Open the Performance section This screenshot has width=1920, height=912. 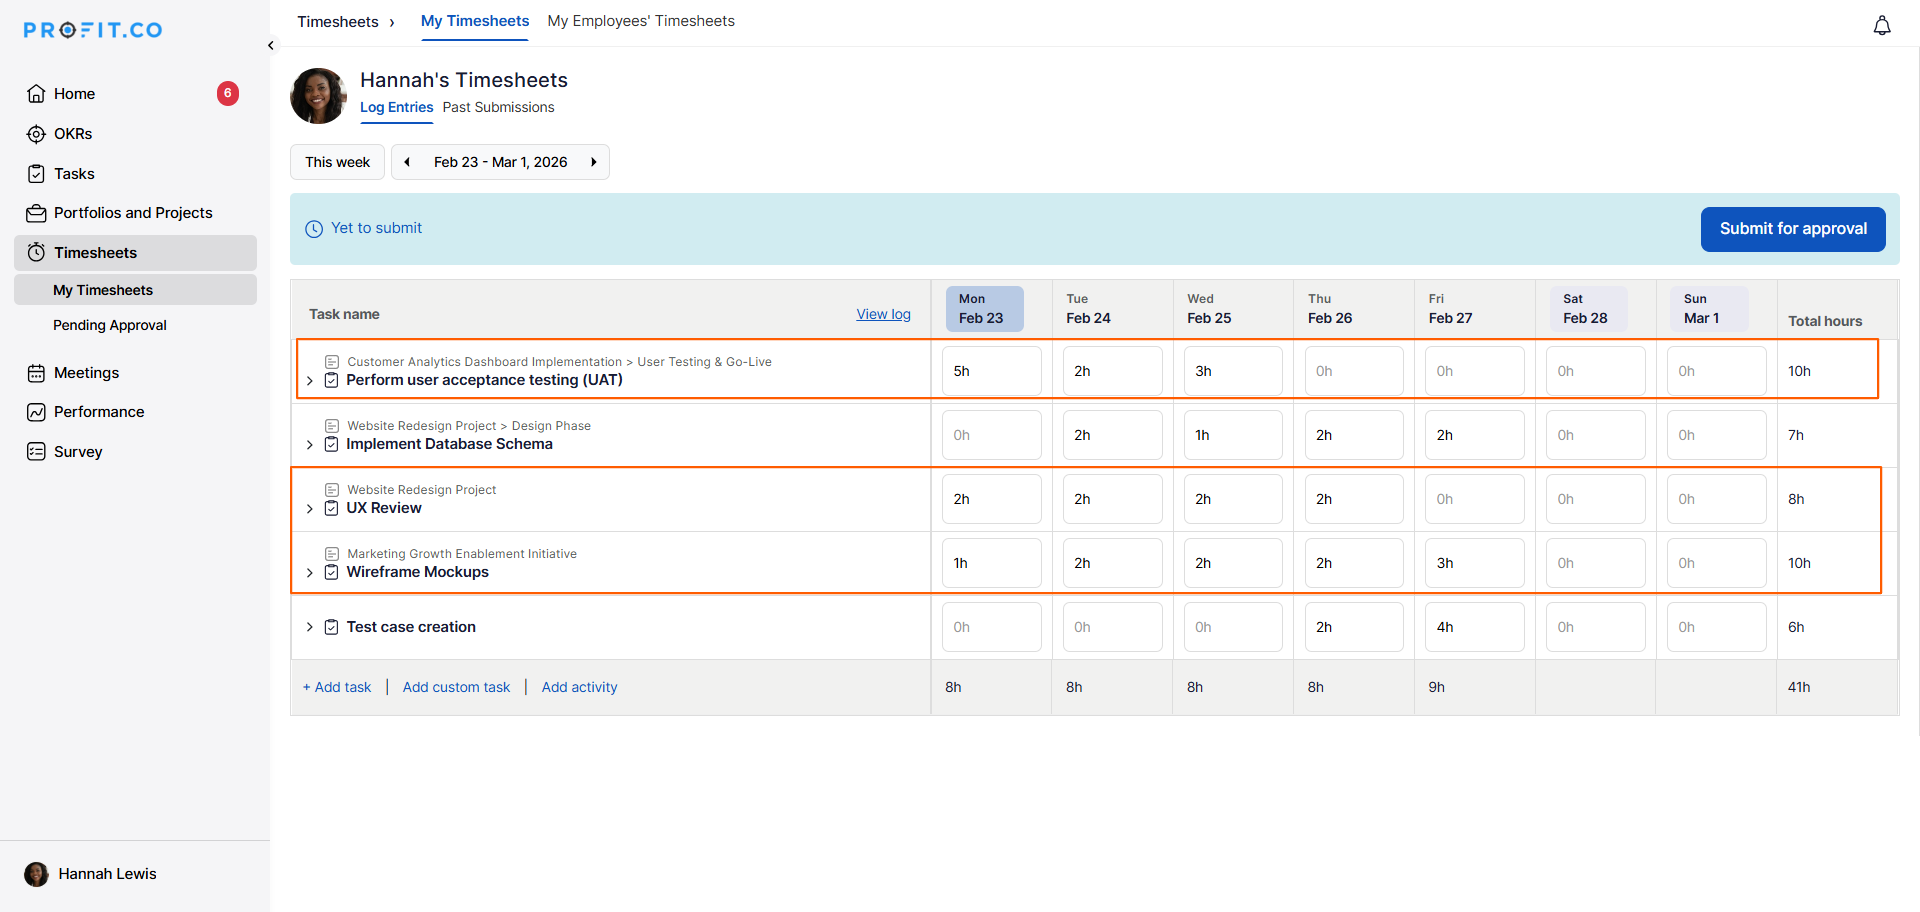click(98, 412)
